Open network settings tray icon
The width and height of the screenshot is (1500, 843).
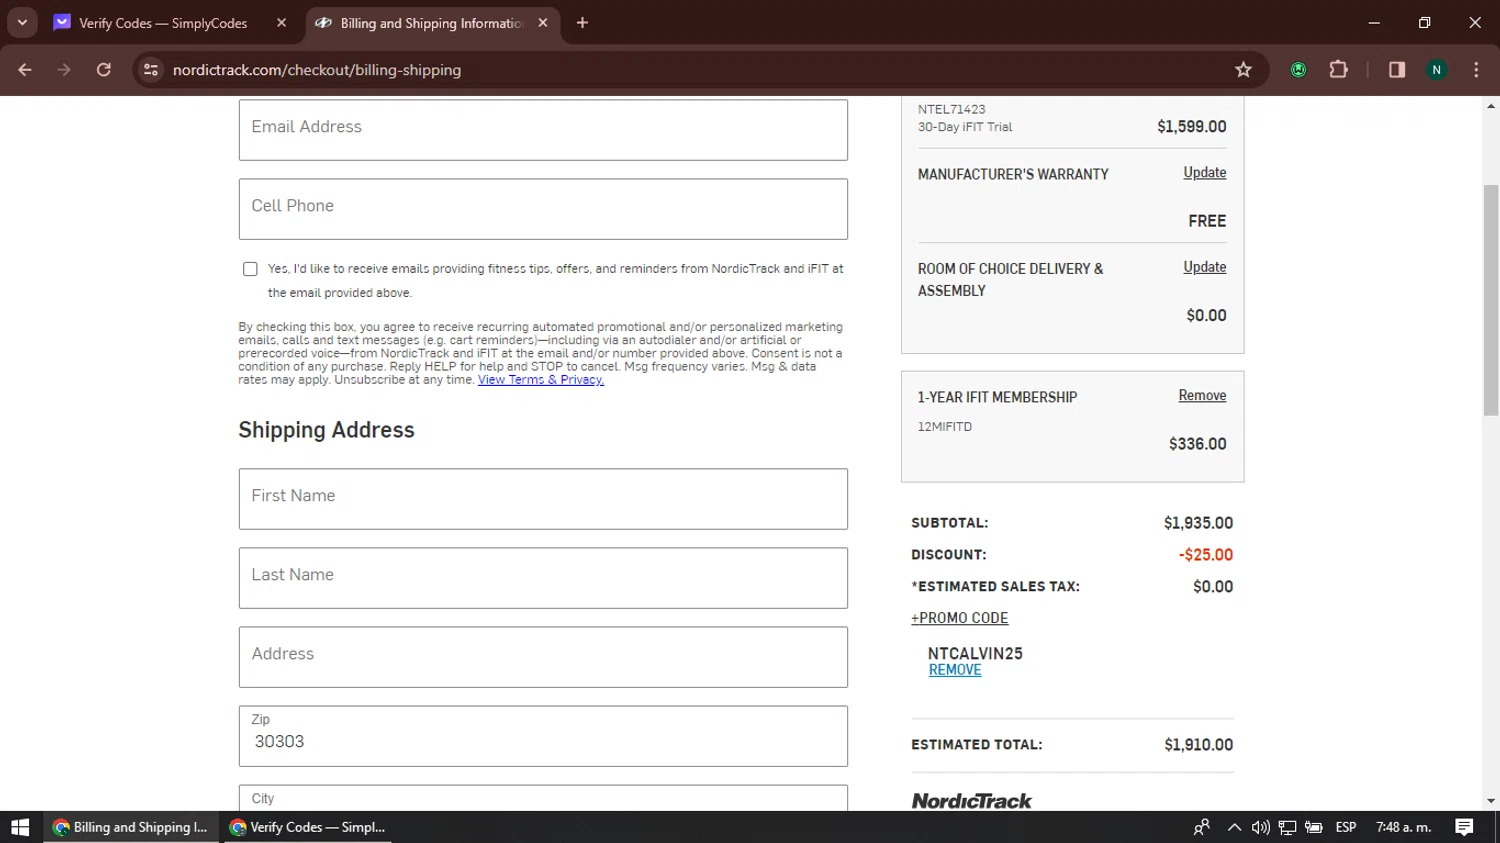click(x=1287, y=827)
